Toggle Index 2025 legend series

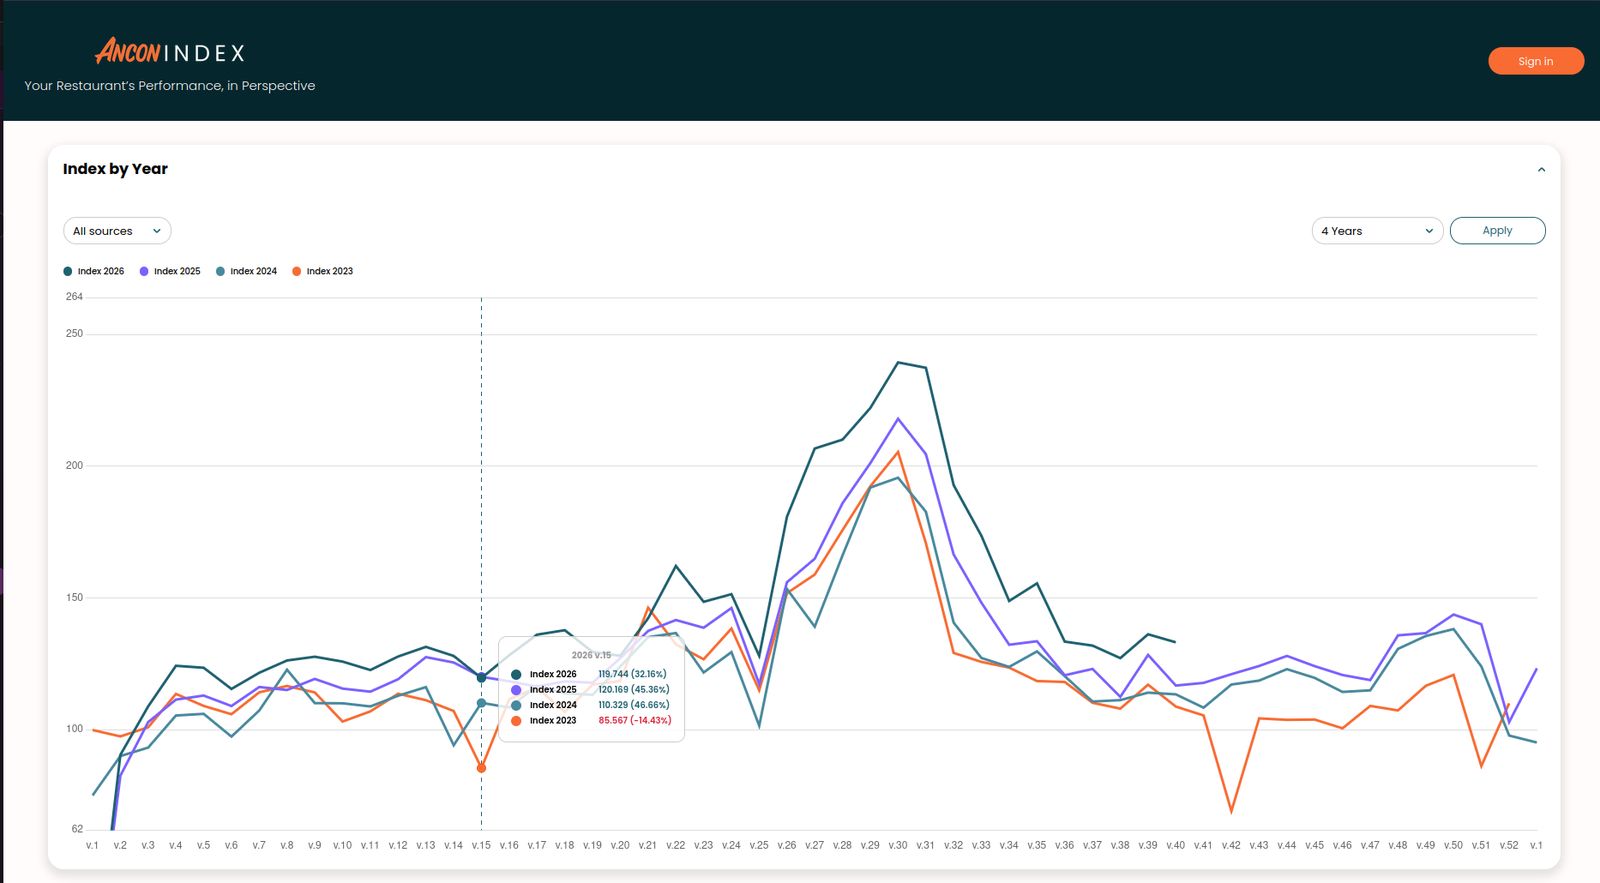click(170, 271)
